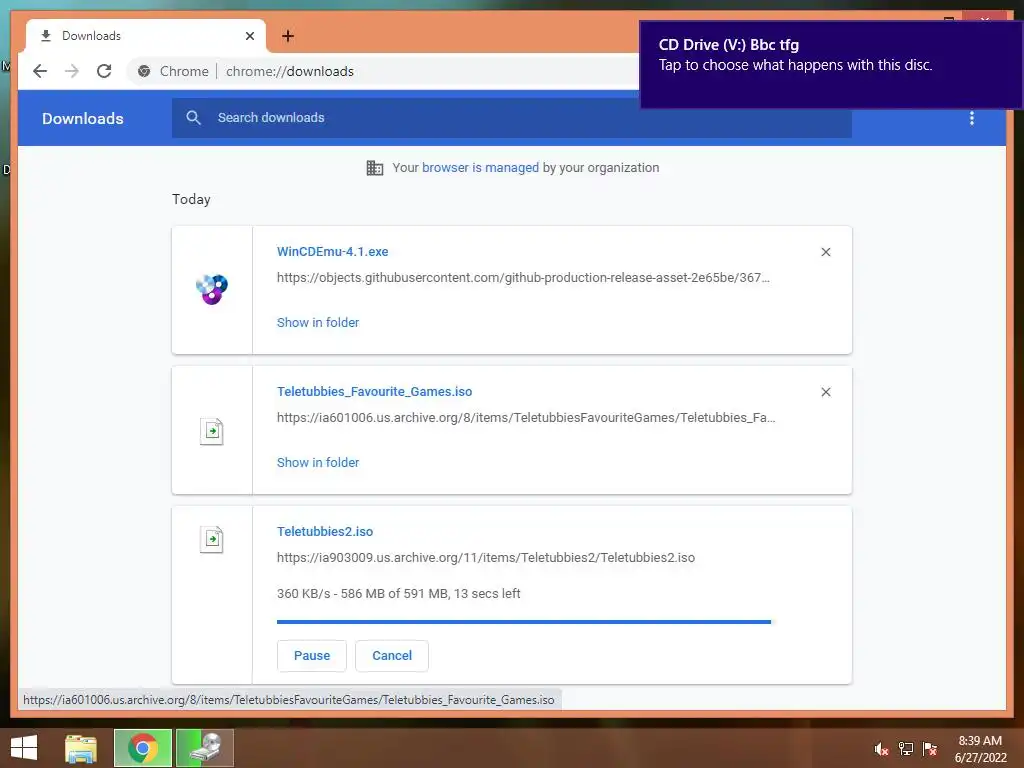Open the Action Center flag icon

tap(930, 749)
